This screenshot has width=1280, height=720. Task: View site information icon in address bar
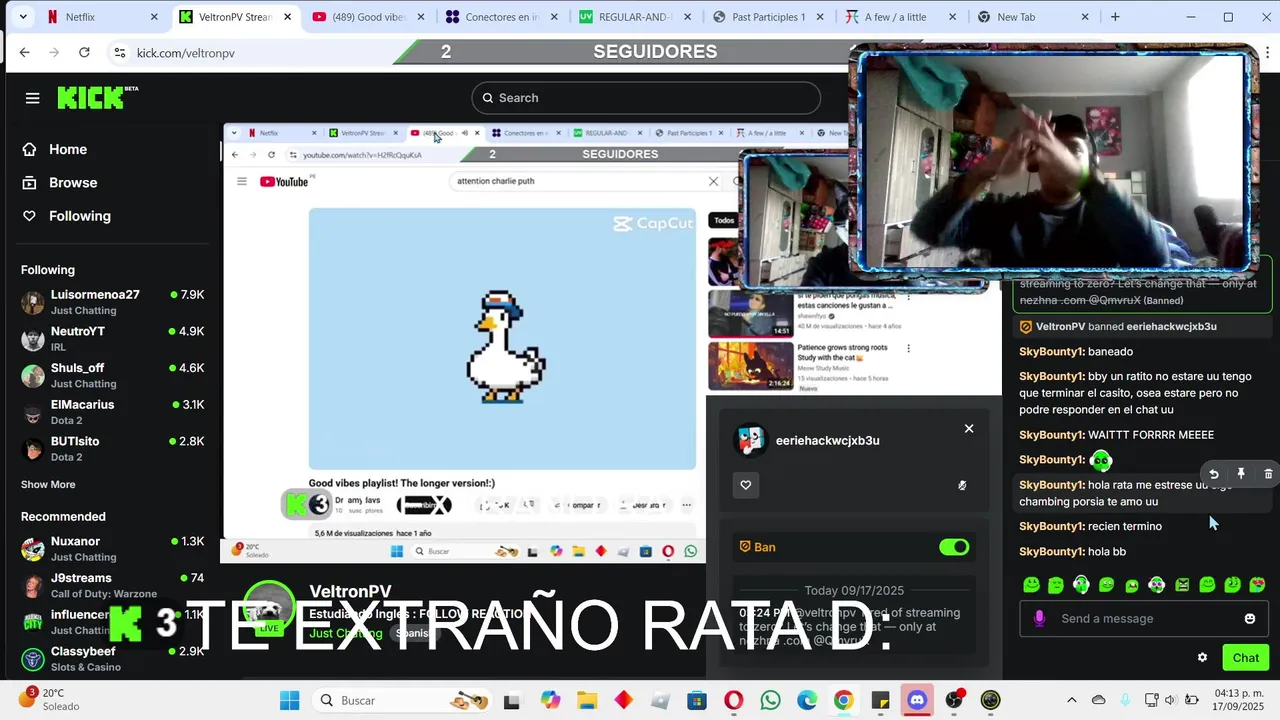[x=119, y=52]
